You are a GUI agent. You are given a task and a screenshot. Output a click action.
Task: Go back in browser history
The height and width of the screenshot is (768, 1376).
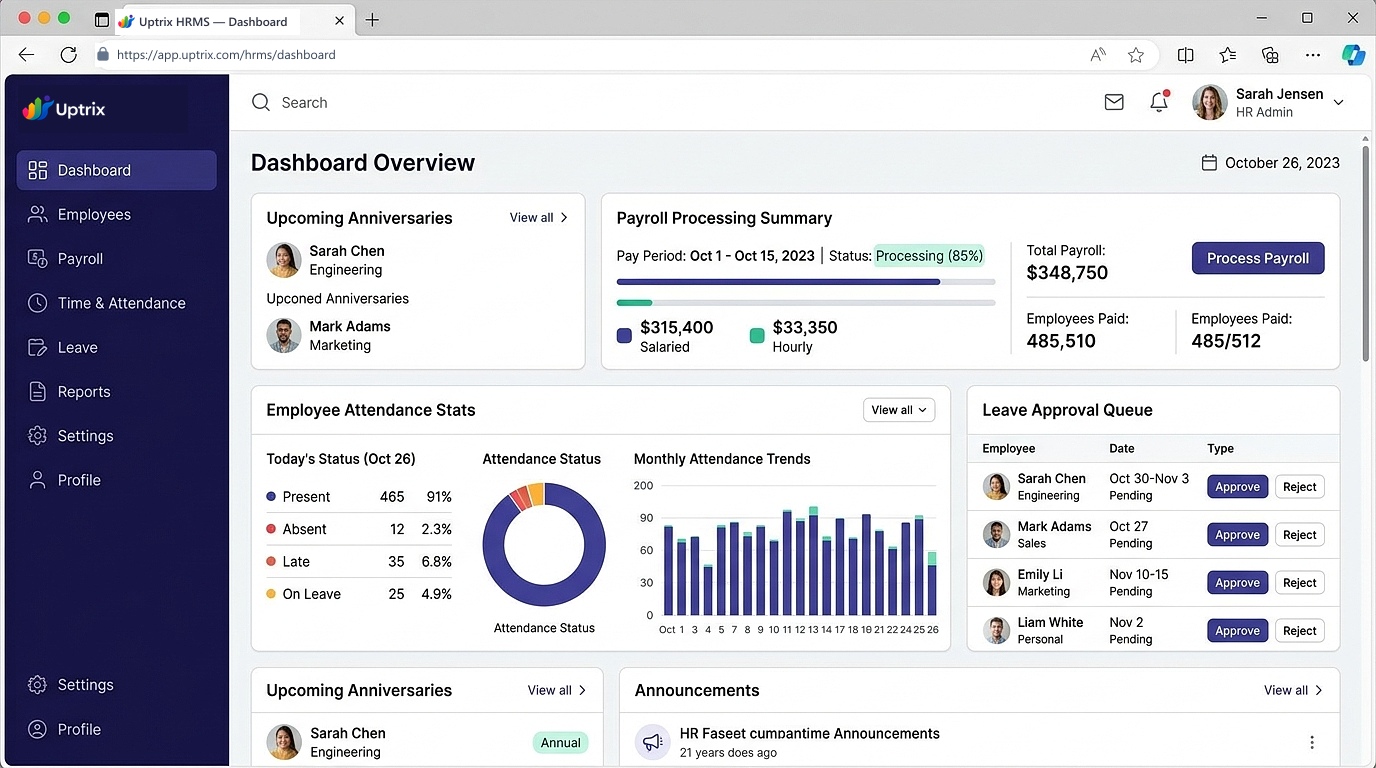[27, 55]
